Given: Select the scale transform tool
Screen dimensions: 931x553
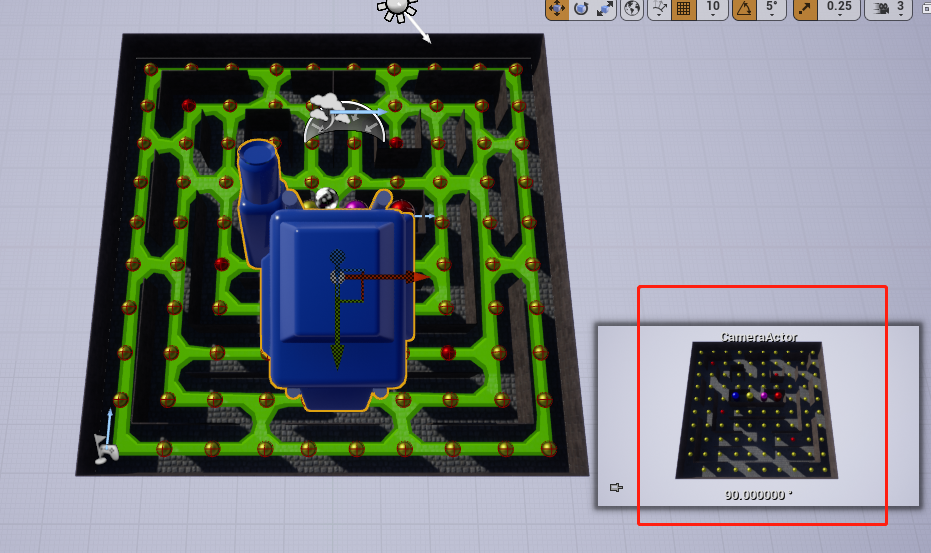Looking at the screenshot, I should [604, 8].
